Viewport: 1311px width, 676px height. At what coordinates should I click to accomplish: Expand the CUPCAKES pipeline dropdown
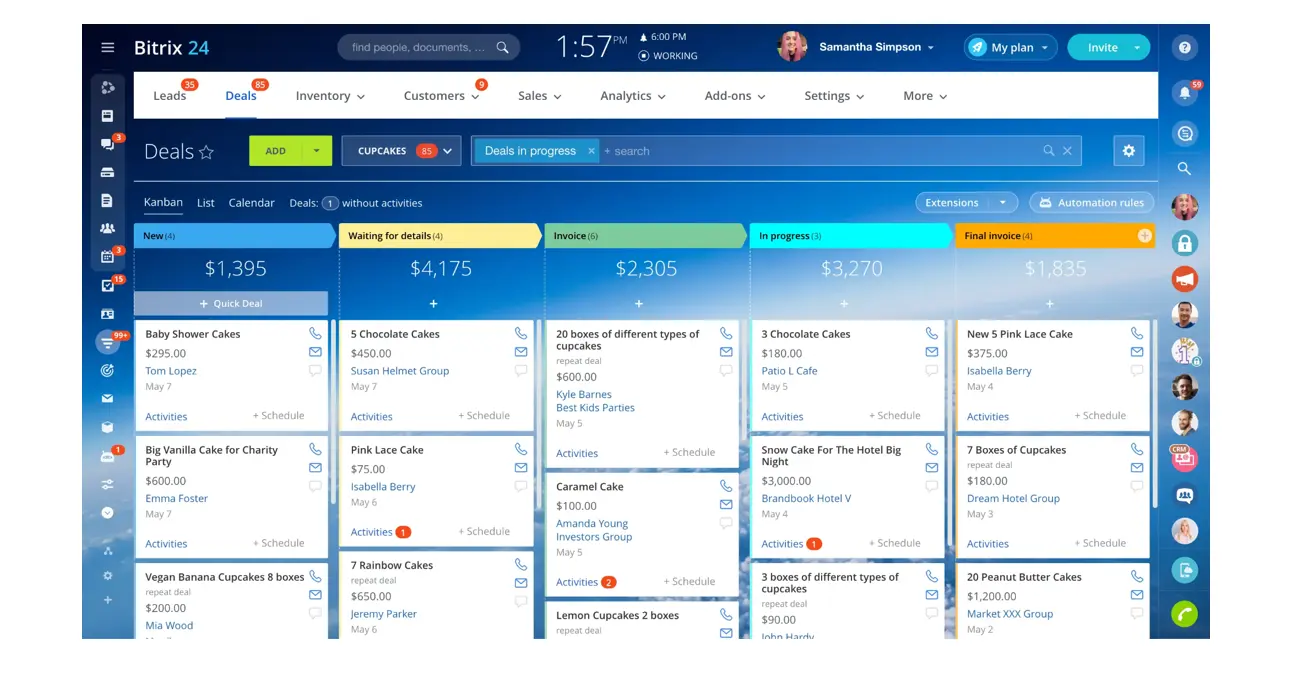click(x=448, y=151)
